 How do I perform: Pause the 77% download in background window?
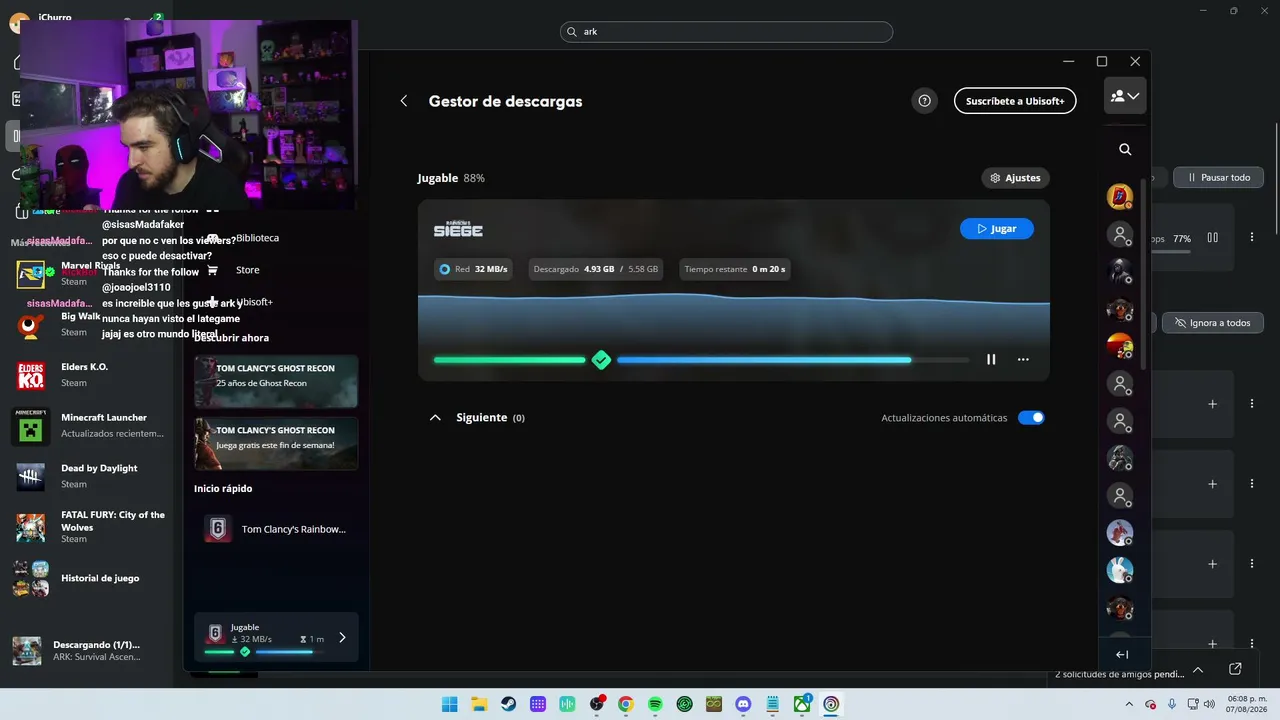tap(1212, 238)
